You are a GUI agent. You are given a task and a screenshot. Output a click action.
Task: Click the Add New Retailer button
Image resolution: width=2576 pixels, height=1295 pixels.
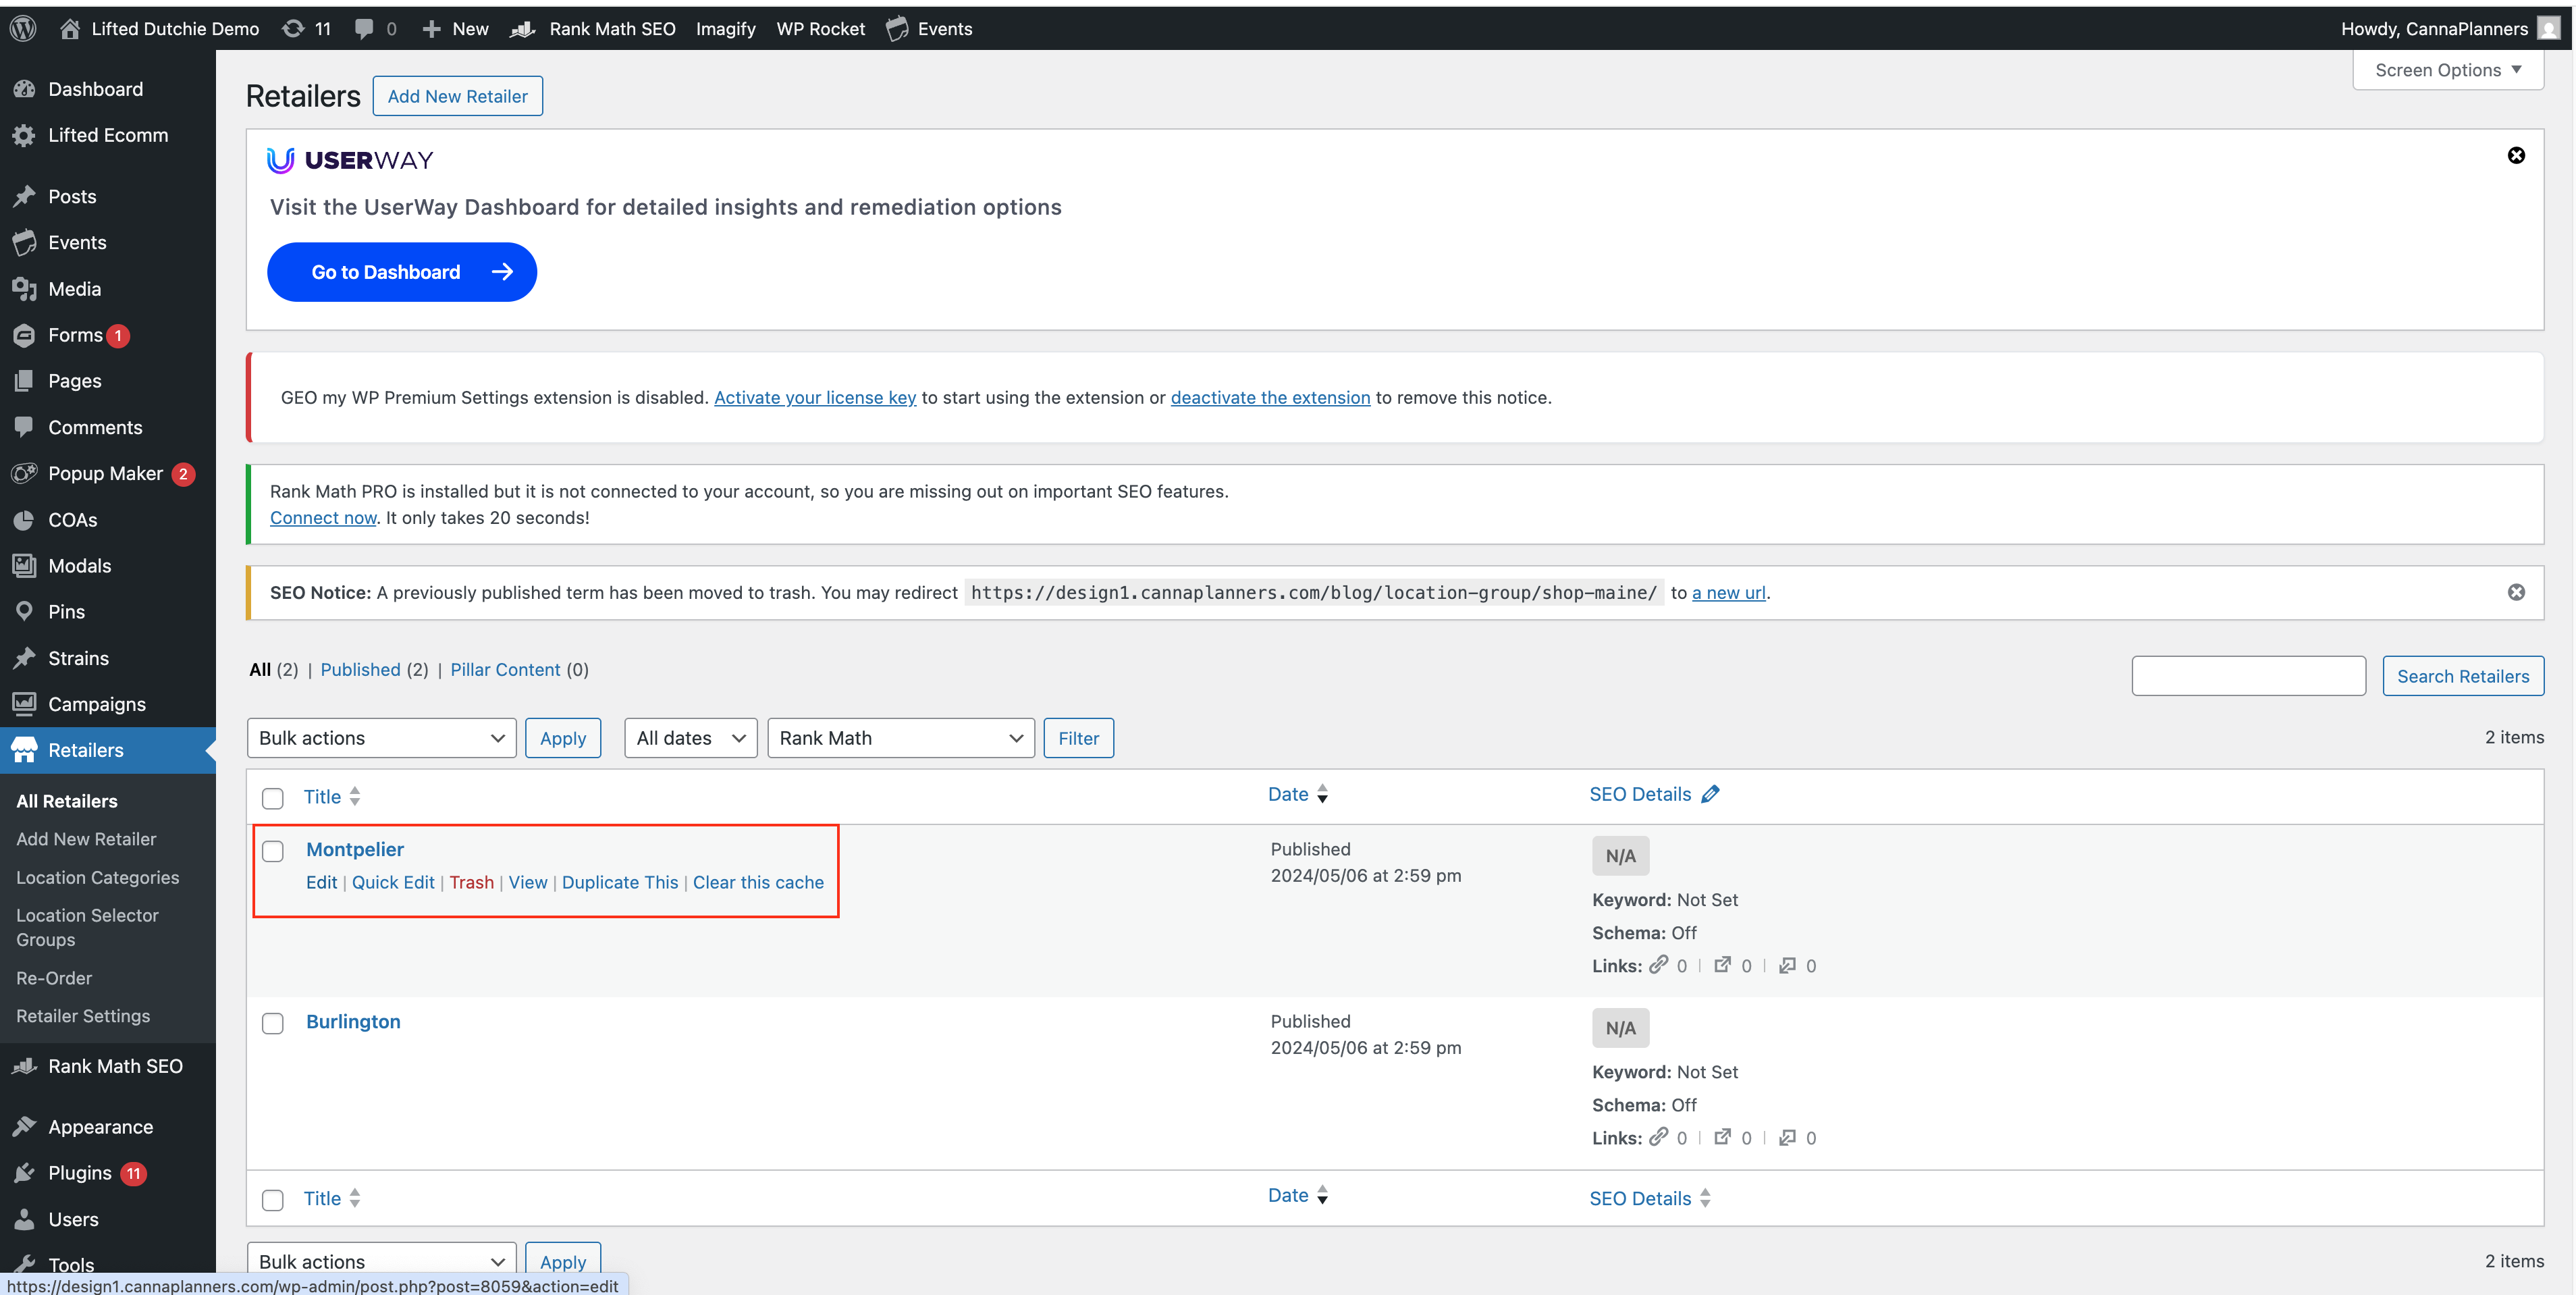pos(457,96)
